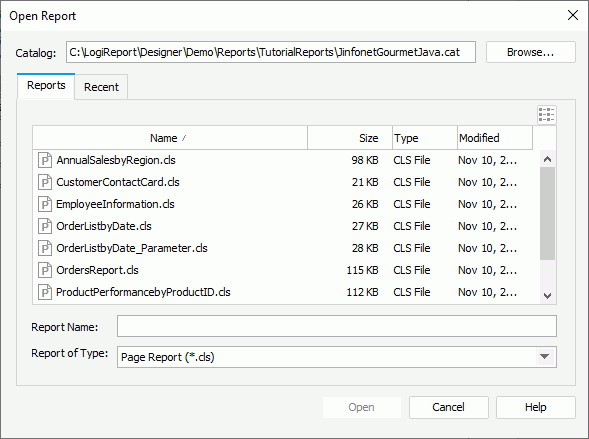Click the 26 KB size cell
This screenshot has height=439, width=589.
coord(365,204)
